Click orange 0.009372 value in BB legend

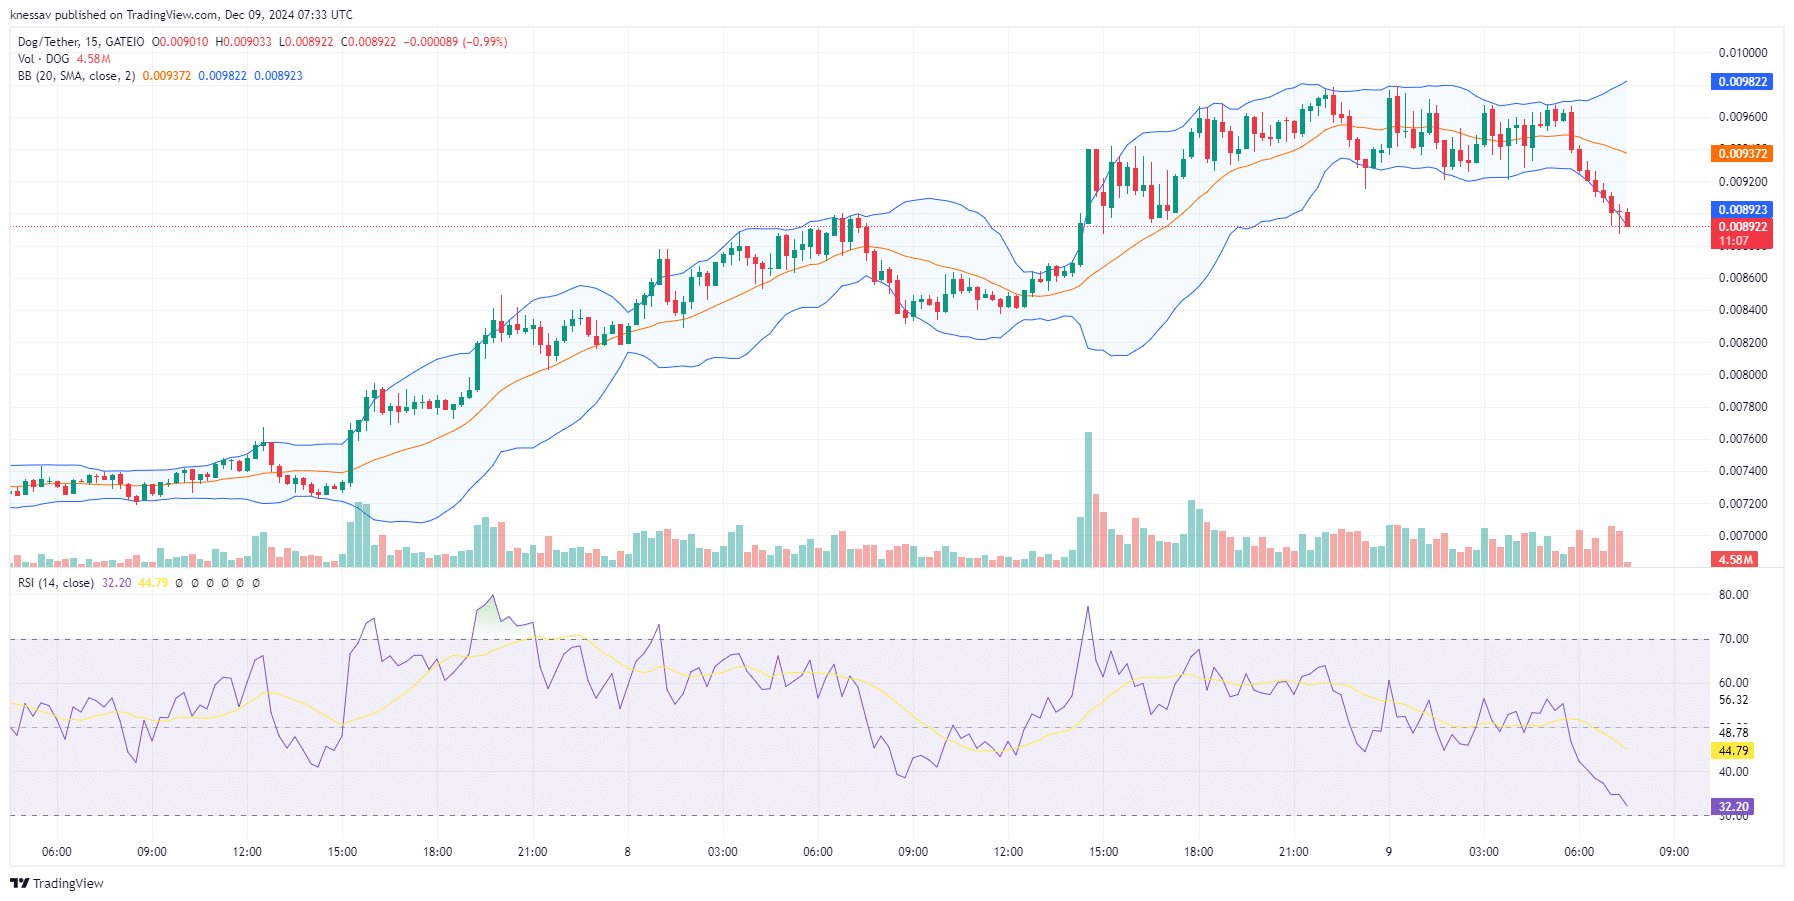166,76
